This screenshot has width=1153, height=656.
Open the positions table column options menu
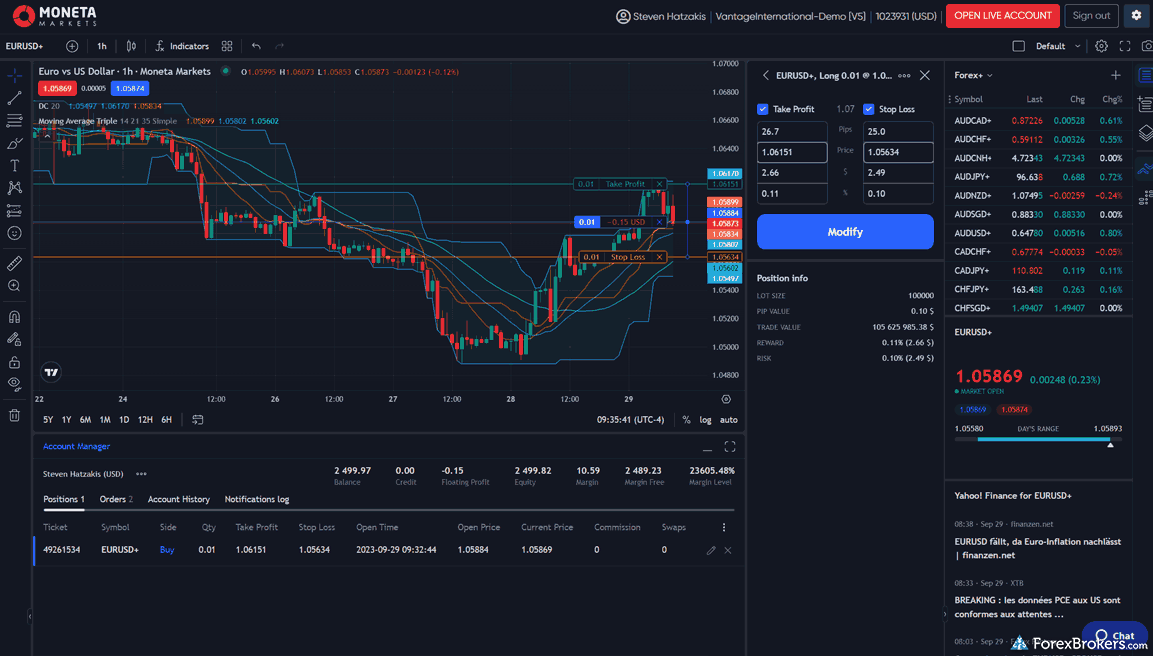(x=724, y=527)
